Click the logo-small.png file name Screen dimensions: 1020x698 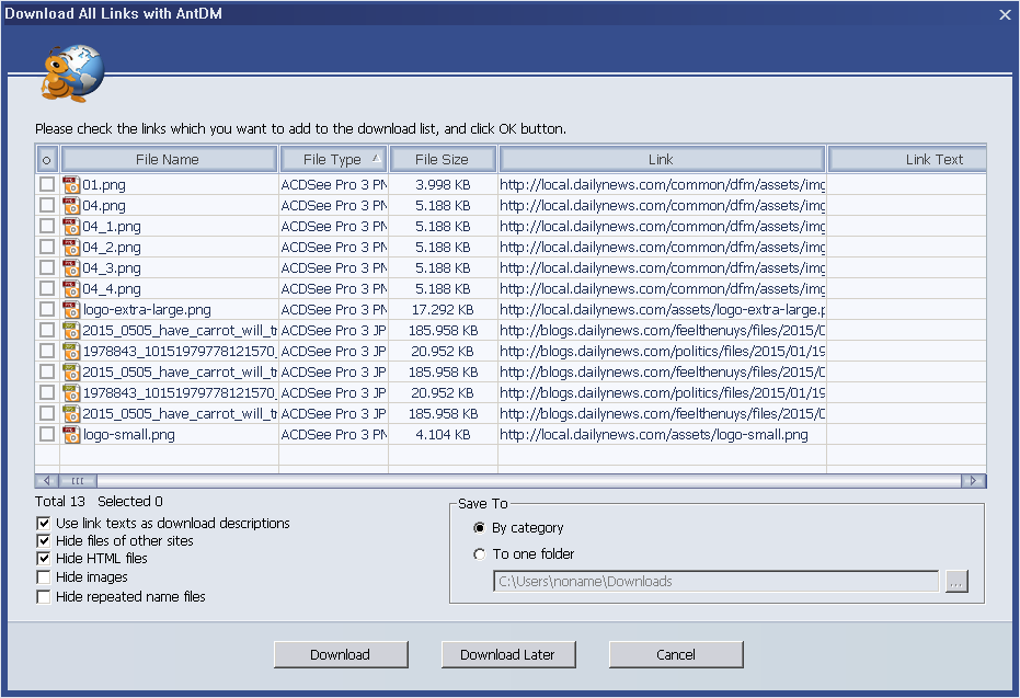(129, 435)
